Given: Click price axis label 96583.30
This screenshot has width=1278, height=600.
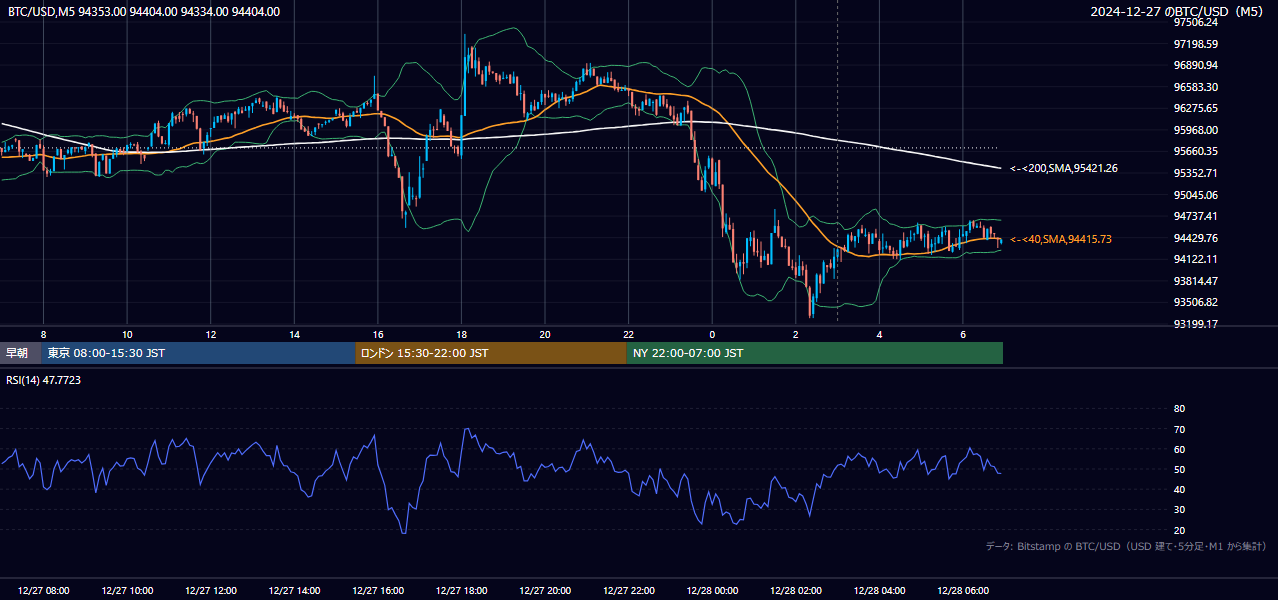Looking at the screenshot, I should pos(1196,87).
